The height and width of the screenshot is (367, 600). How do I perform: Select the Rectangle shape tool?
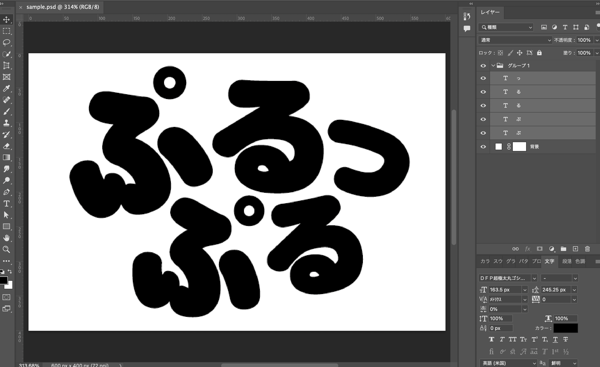[7, 227]
